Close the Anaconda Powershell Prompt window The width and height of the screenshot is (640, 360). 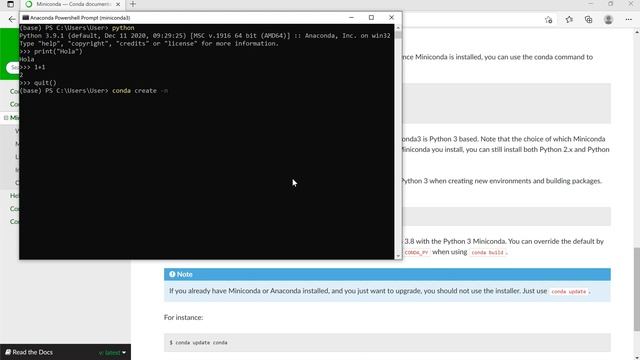tap(391, 18)
